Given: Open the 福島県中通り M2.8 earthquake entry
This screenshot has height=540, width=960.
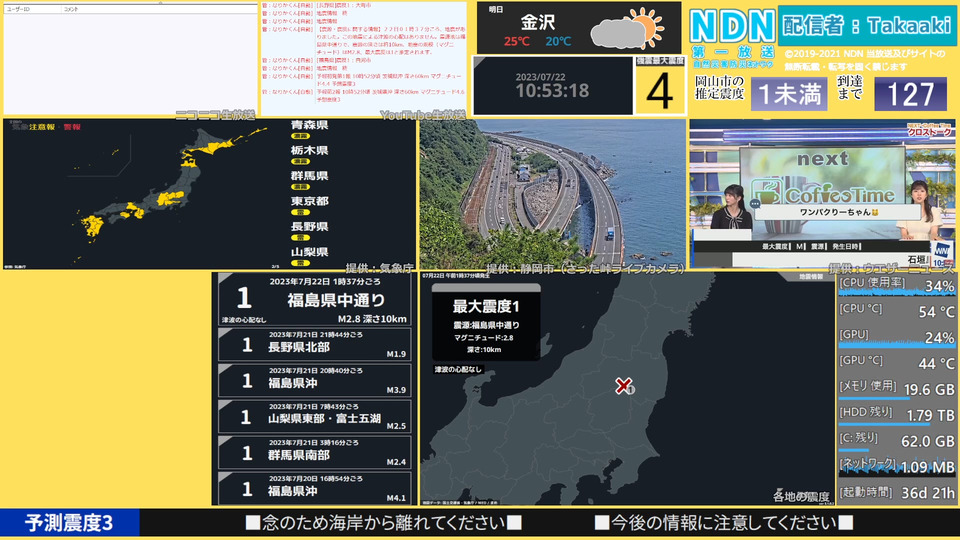Looking at the screenshot, I should (x=314, y=299).
